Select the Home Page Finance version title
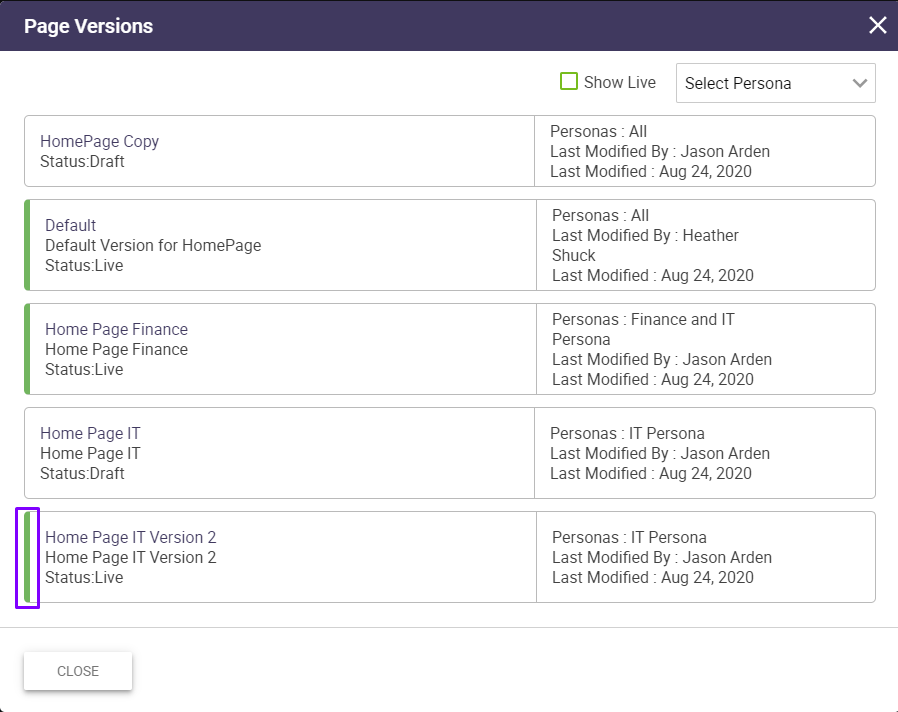898x712 pixels. (116, 329)
